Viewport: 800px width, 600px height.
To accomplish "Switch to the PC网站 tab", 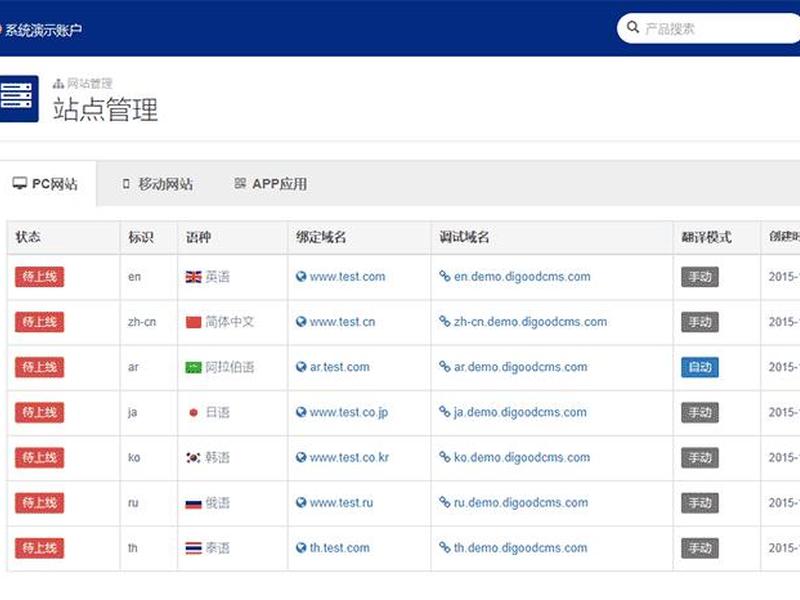I will [x=48, y=184].
